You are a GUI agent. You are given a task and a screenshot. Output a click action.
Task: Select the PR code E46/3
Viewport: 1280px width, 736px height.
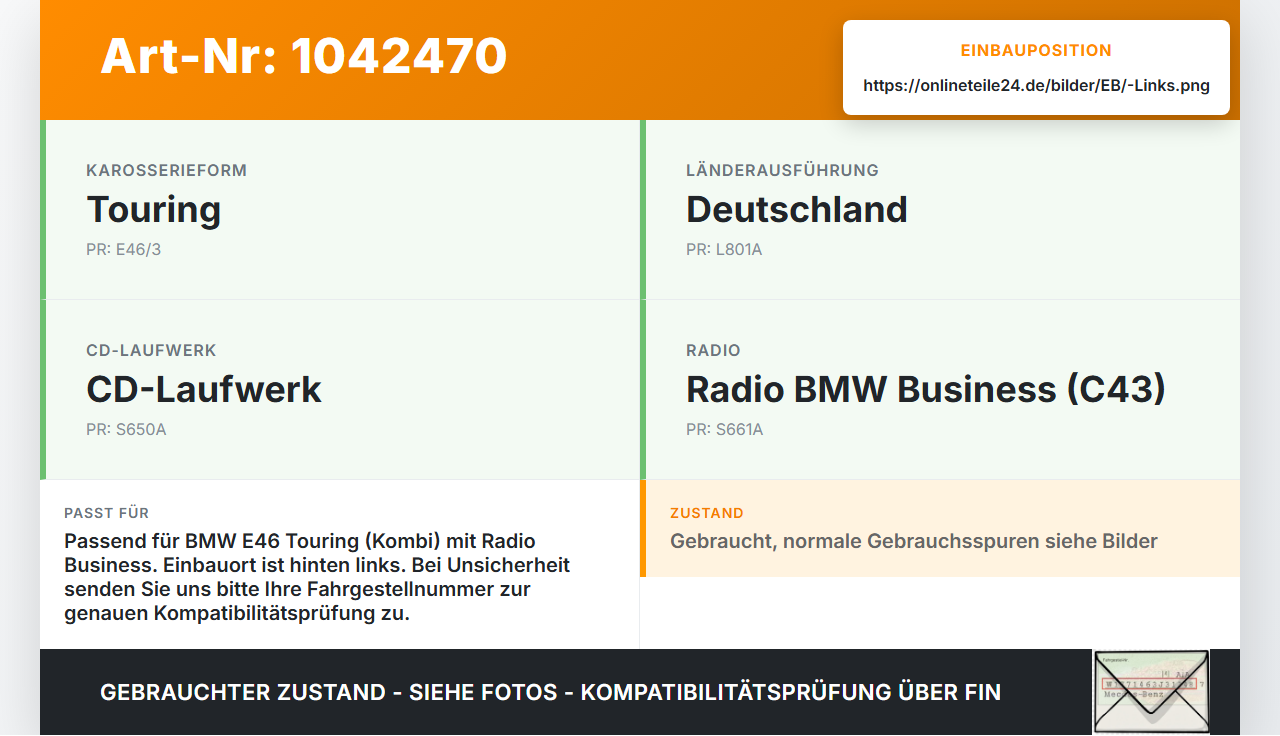point(123,250)
